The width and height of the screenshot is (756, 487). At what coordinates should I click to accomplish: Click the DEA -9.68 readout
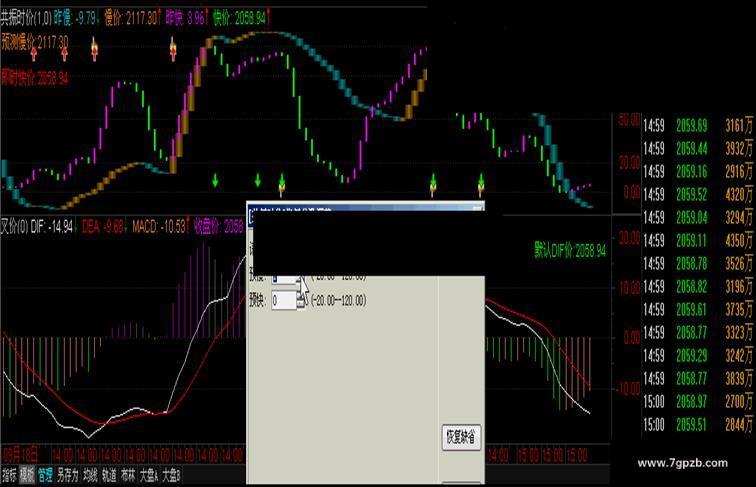(x=104, y=226)
